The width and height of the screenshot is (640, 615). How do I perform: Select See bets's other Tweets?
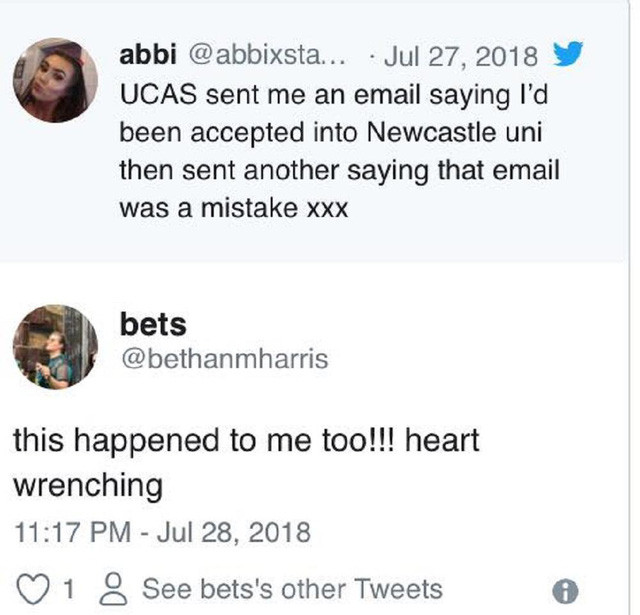(292, 588)
